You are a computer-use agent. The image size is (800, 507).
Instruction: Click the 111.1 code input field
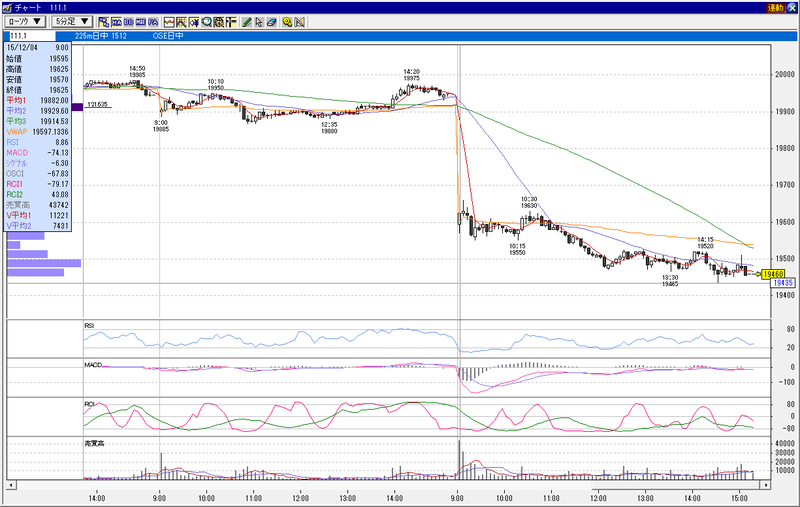[32, 36]
